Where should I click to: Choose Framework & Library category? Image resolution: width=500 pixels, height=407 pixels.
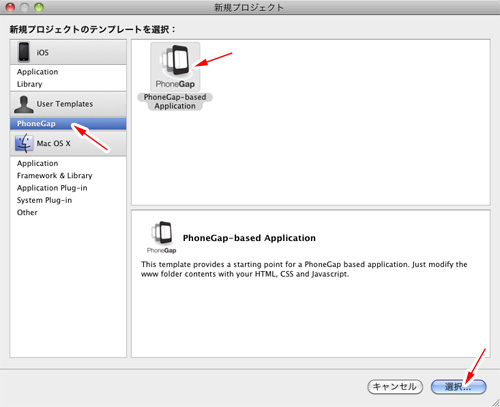[x=54, y=176]
